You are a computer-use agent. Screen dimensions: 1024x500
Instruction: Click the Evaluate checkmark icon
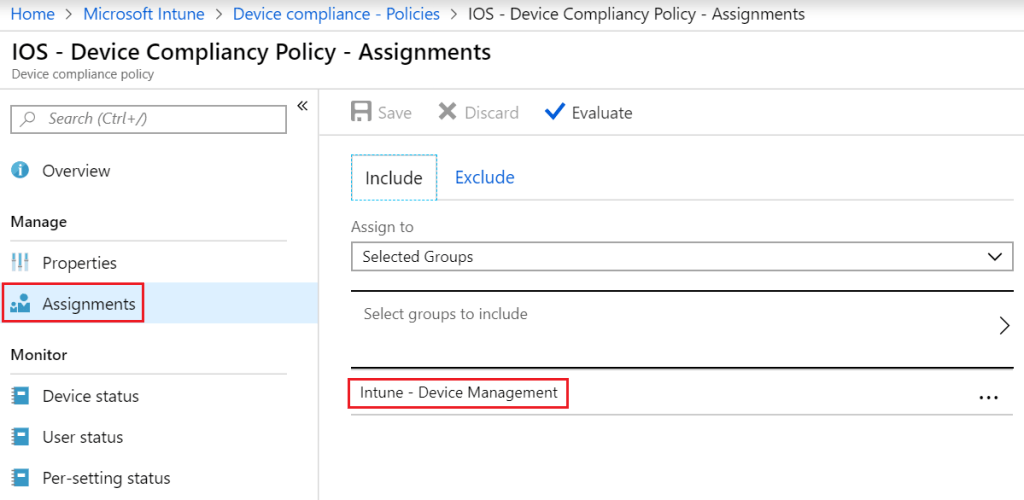555,112
